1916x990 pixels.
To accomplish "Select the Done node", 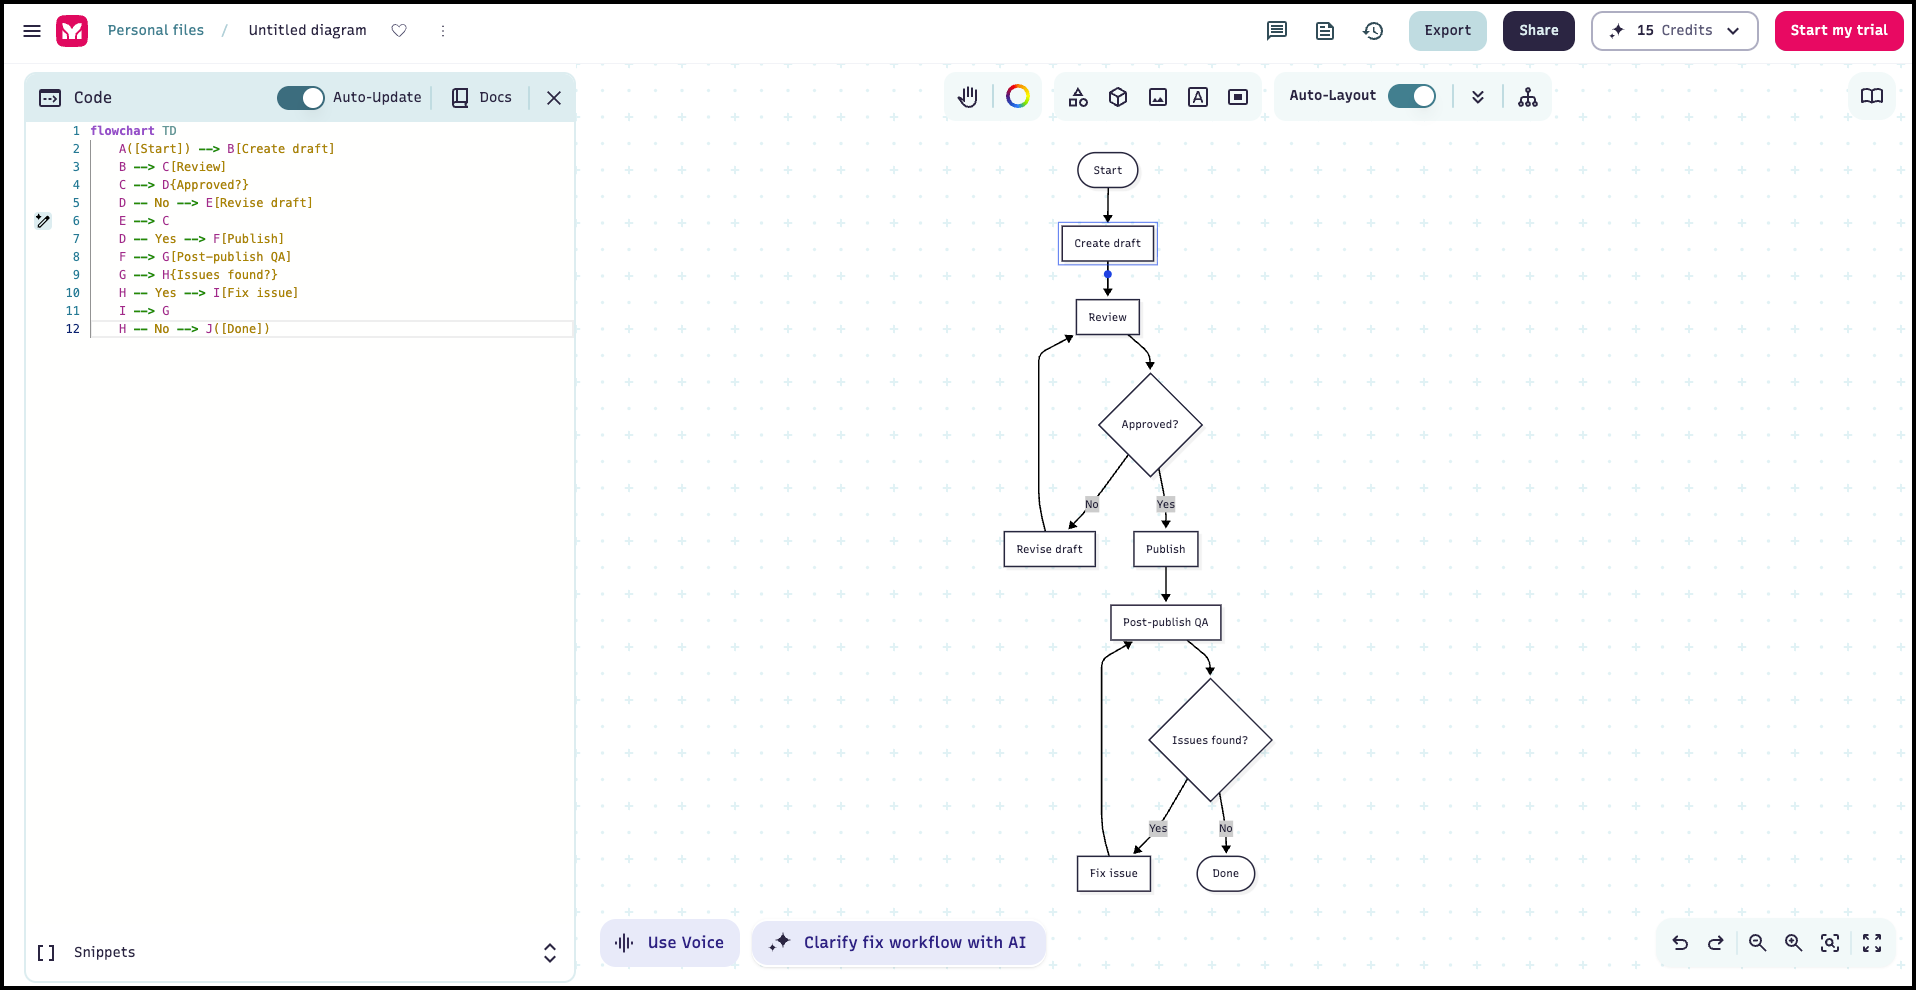I will 1226,873.
